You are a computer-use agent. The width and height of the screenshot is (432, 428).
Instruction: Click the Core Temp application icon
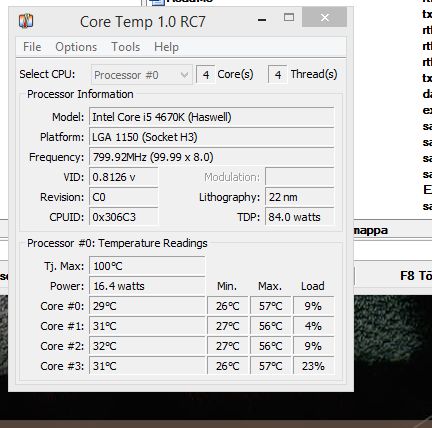(x=26, y=21)
